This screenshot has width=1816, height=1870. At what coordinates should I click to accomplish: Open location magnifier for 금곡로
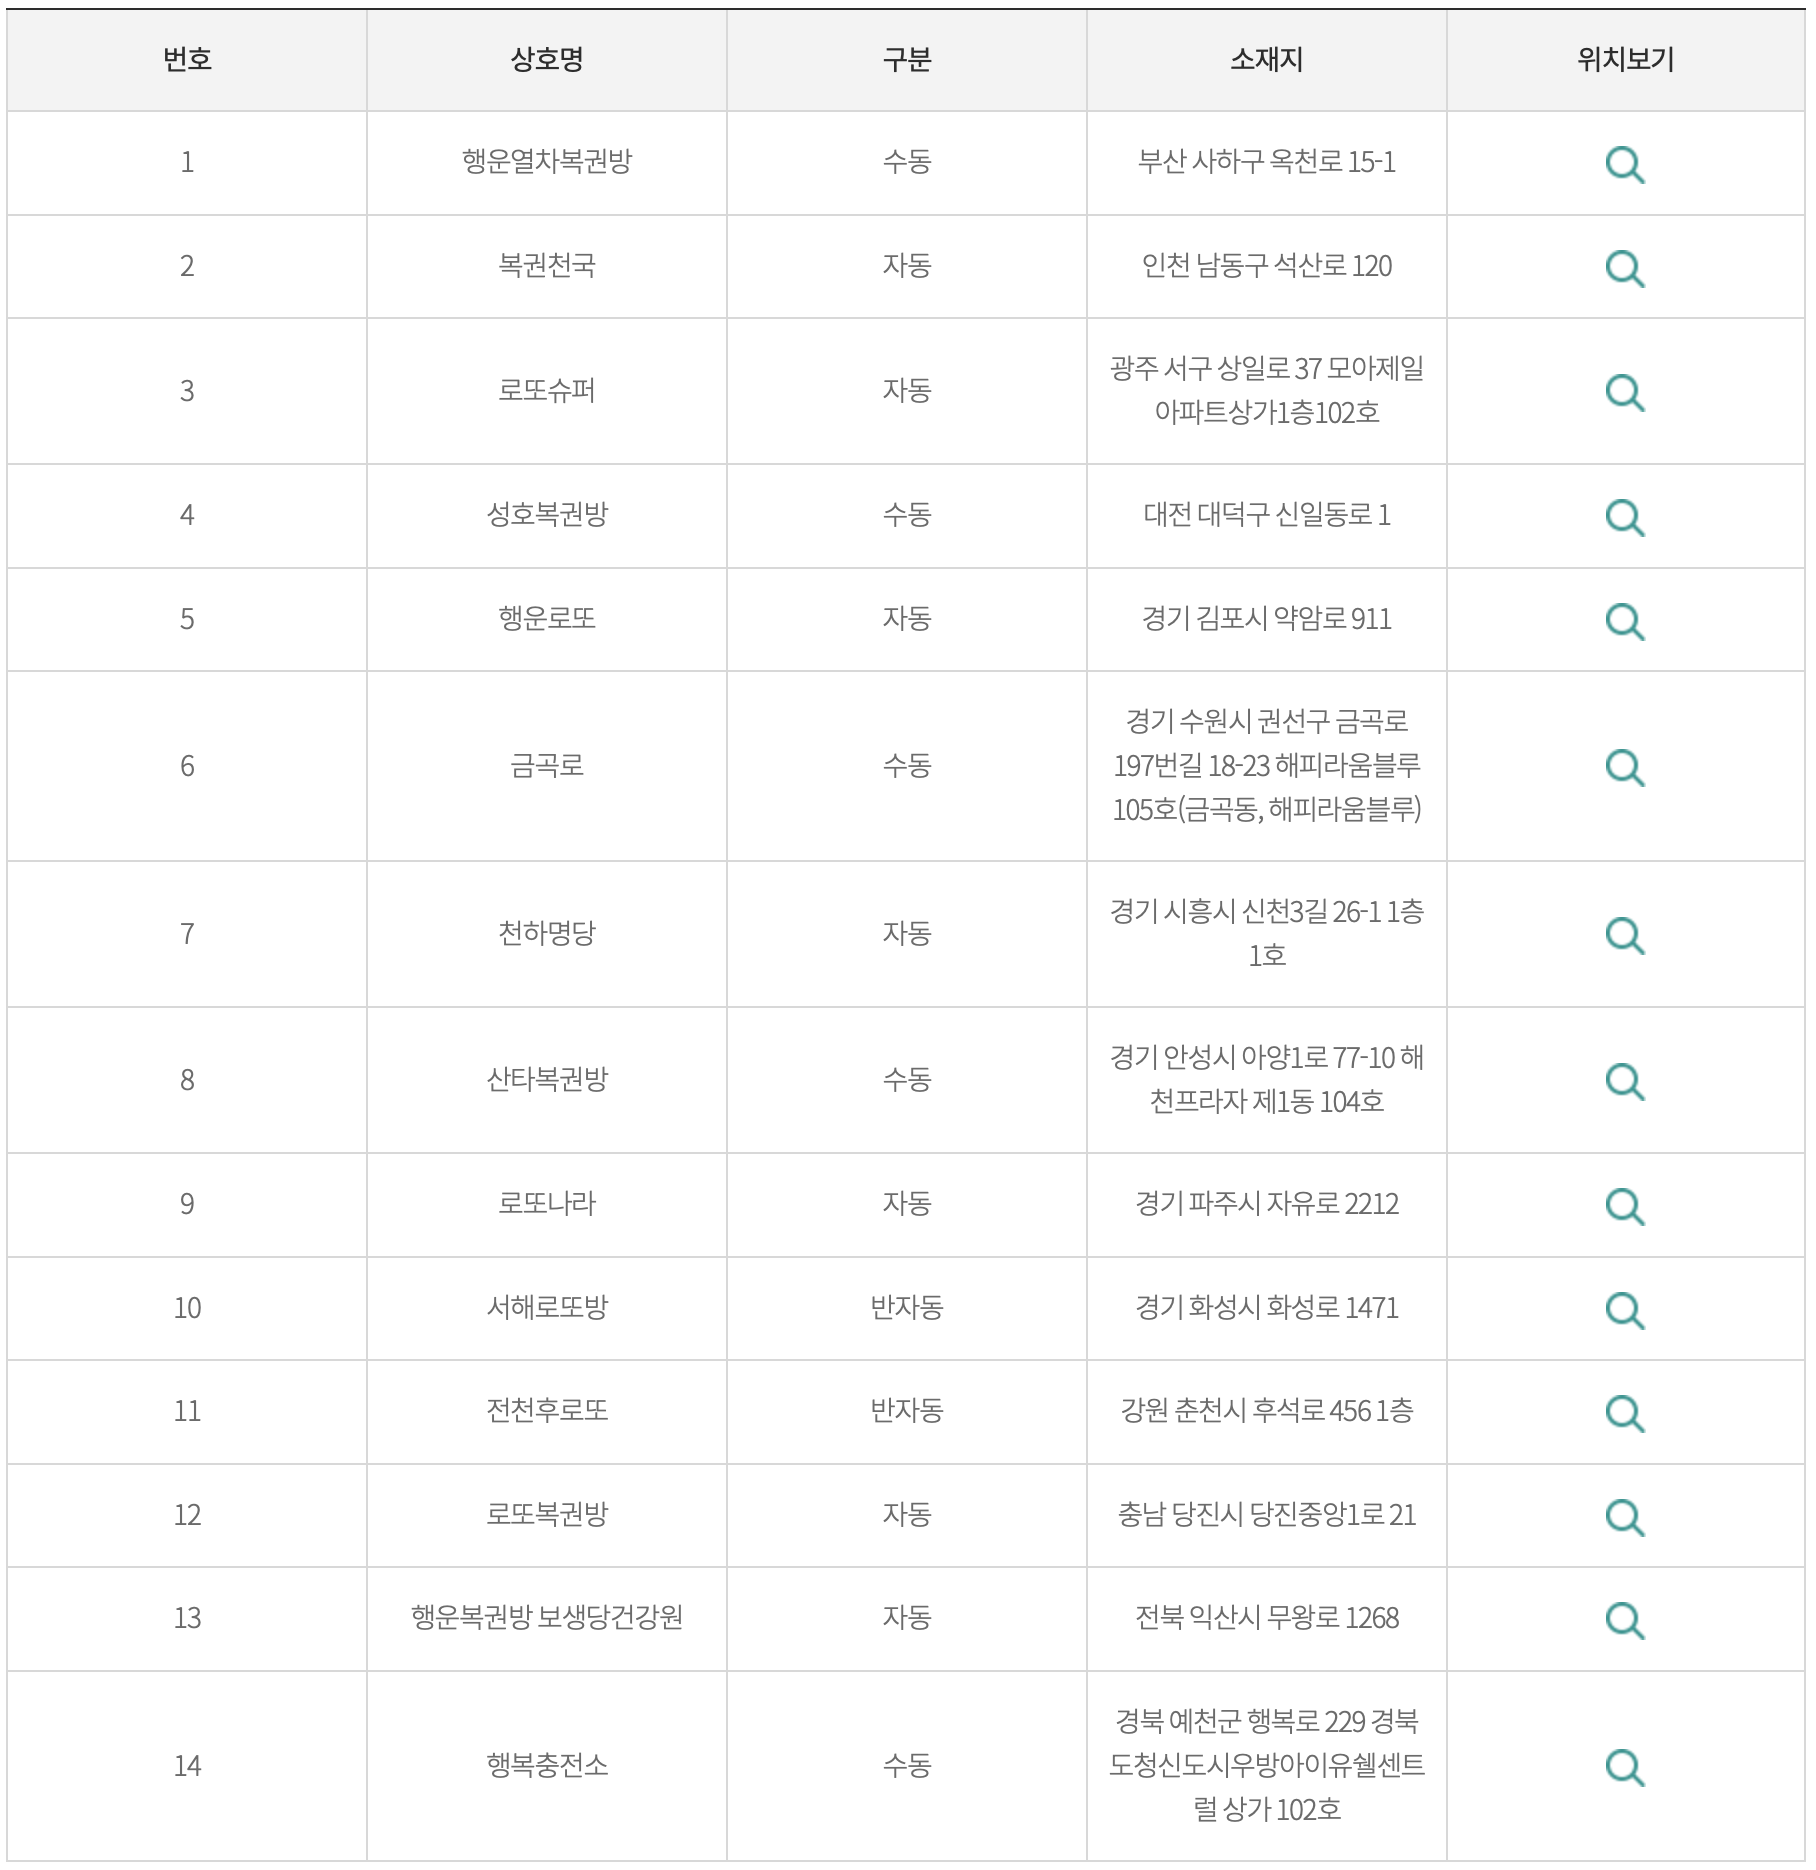coord(1625,768)
